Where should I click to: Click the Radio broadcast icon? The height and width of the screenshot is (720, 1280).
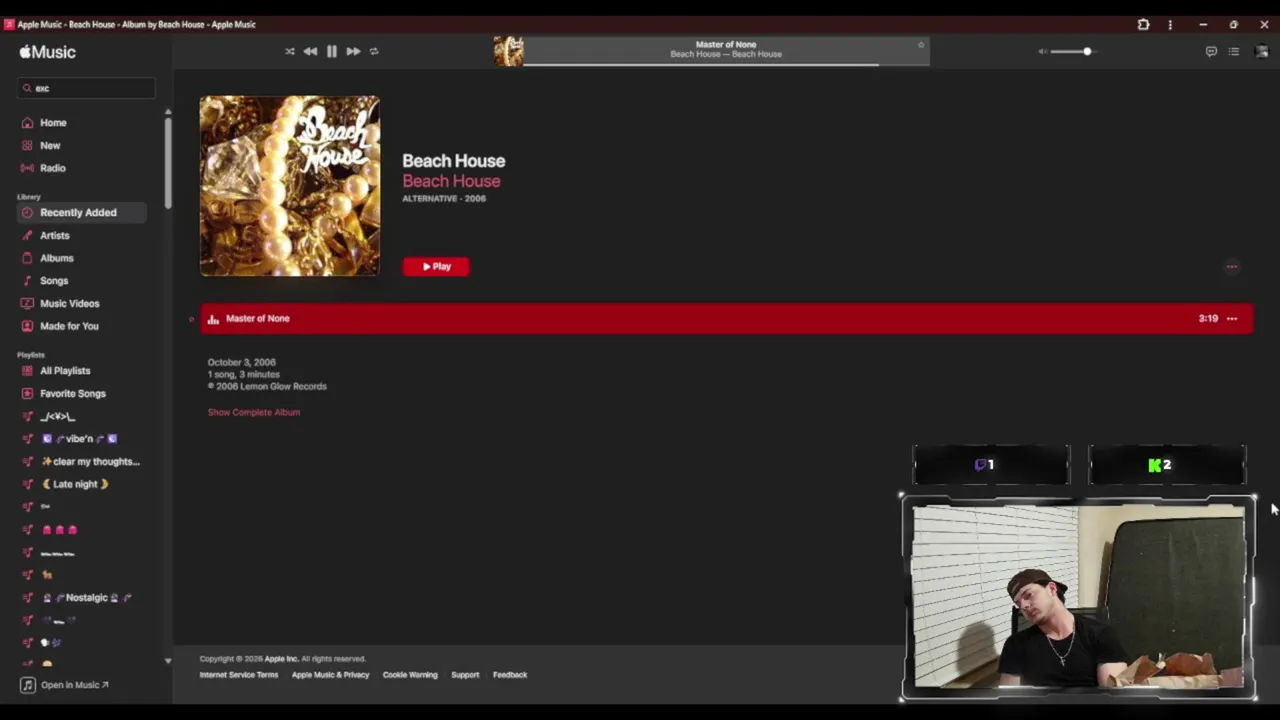pos(27,168)
